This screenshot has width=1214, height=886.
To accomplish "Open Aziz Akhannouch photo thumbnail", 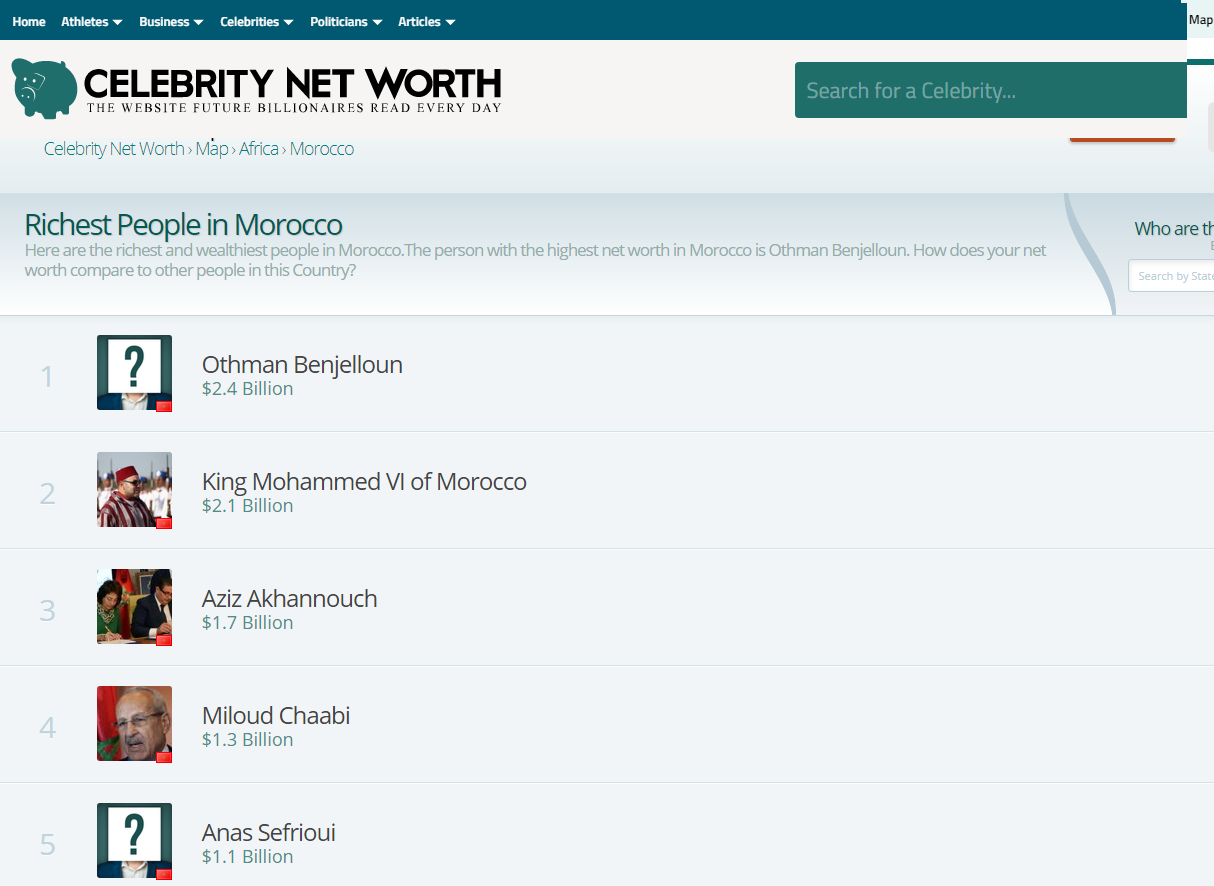I will click(x=134, y=606).
